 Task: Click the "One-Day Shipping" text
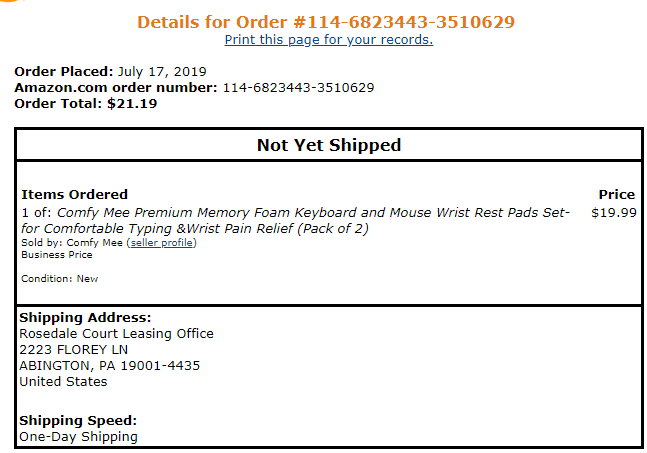click(78, 437)
